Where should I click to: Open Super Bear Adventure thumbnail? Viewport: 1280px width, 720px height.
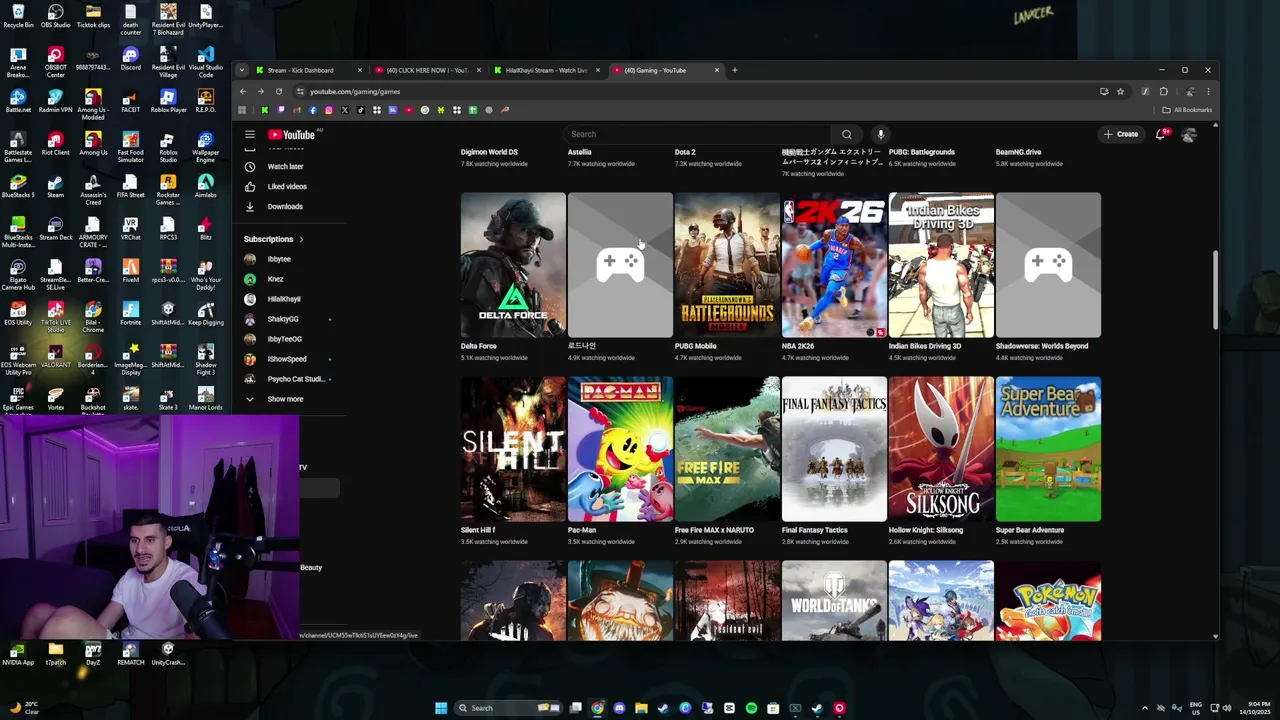coord(1048,449)
